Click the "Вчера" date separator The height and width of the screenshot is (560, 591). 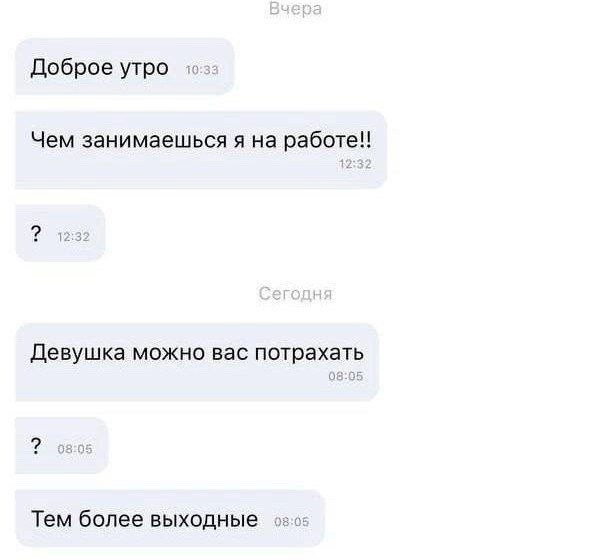[x=295, y=9]
